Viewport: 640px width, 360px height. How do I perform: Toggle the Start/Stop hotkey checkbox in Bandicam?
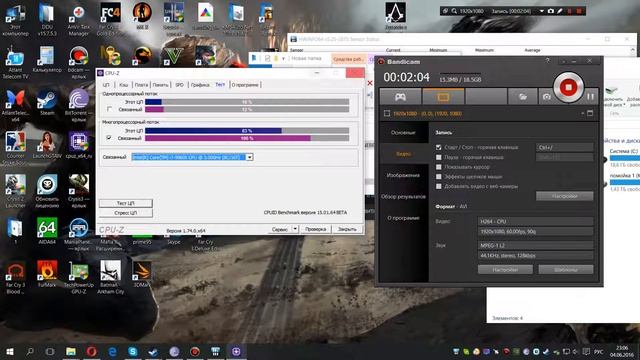[438, 147]
